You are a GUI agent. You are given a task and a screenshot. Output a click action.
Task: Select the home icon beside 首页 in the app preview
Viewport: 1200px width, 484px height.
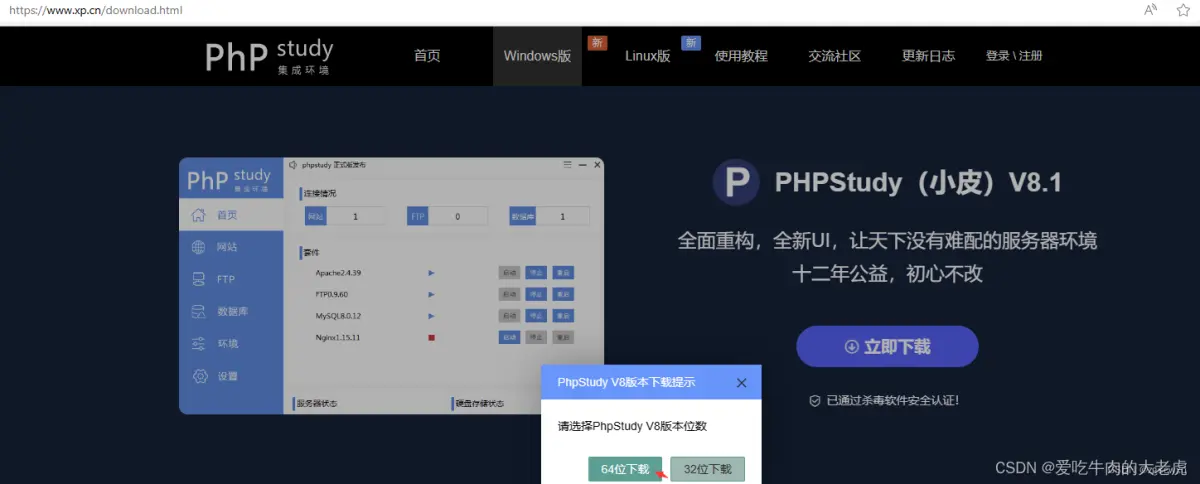pos(198,214)
